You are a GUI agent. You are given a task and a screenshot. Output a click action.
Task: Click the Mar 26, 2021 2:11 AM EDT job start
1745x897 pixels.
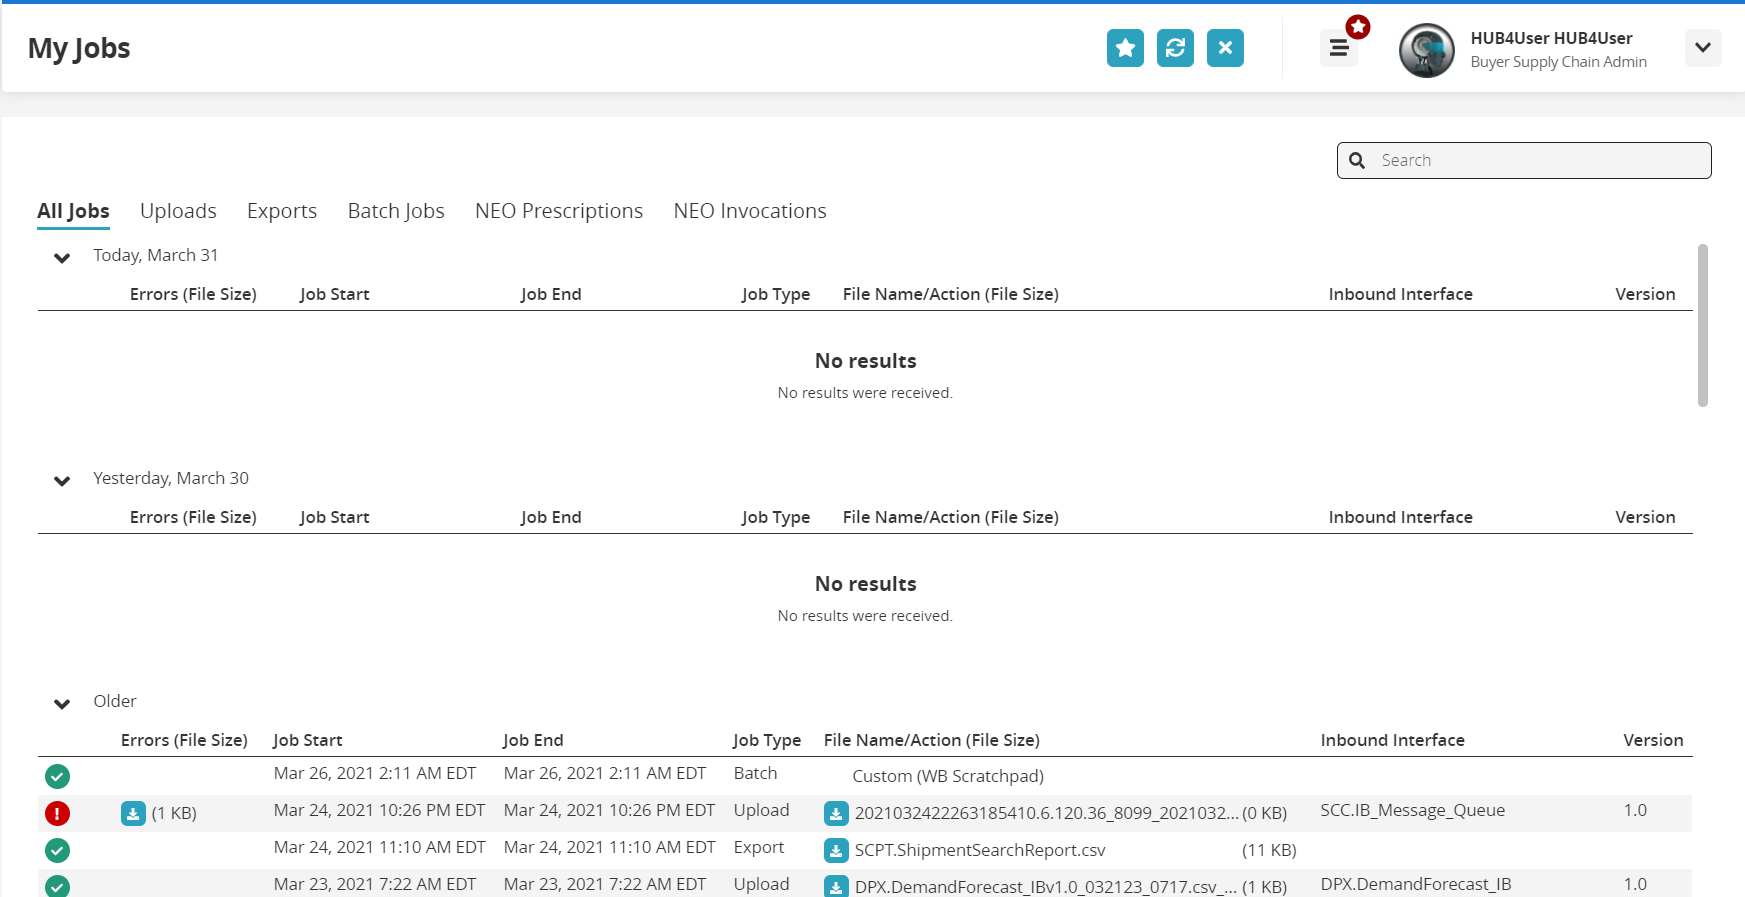375,773
